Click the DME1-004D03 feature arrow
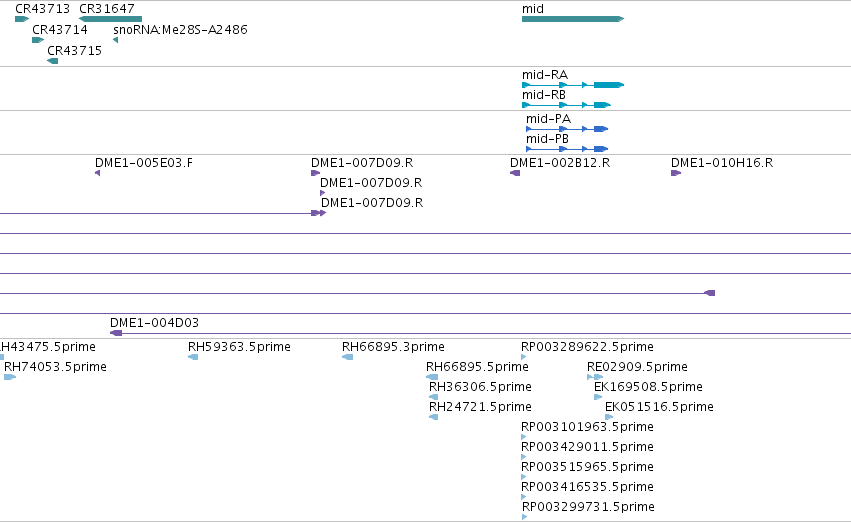Viewport: 851px width, 522px height. click(x=116, y=333)
